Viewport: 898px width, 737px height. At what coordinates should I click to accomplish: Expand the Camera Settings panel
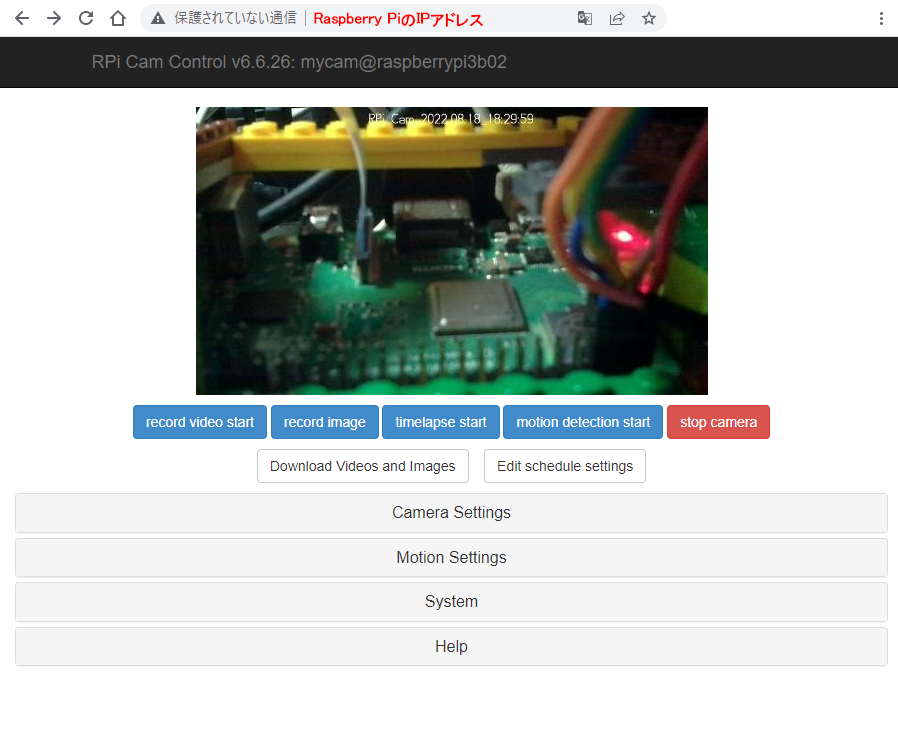[451, 513]
